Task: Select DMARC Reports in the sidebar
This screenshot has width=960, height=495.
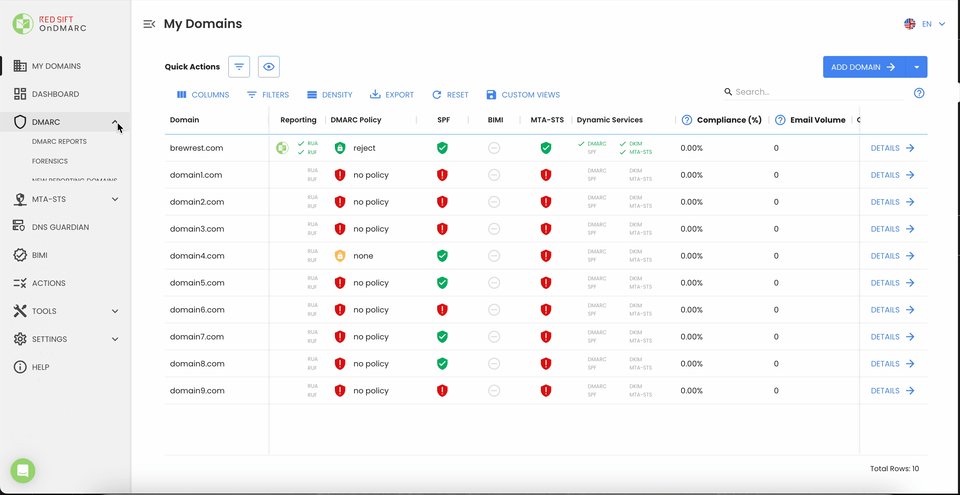Action: 59,142
